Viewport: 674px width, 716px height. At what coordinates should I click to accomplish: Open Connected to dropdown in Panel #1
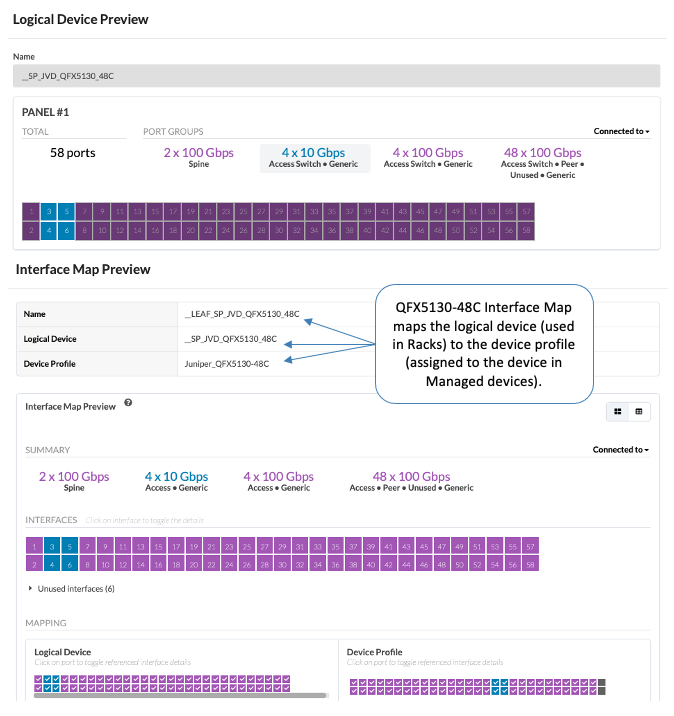[x=621, y=131]
